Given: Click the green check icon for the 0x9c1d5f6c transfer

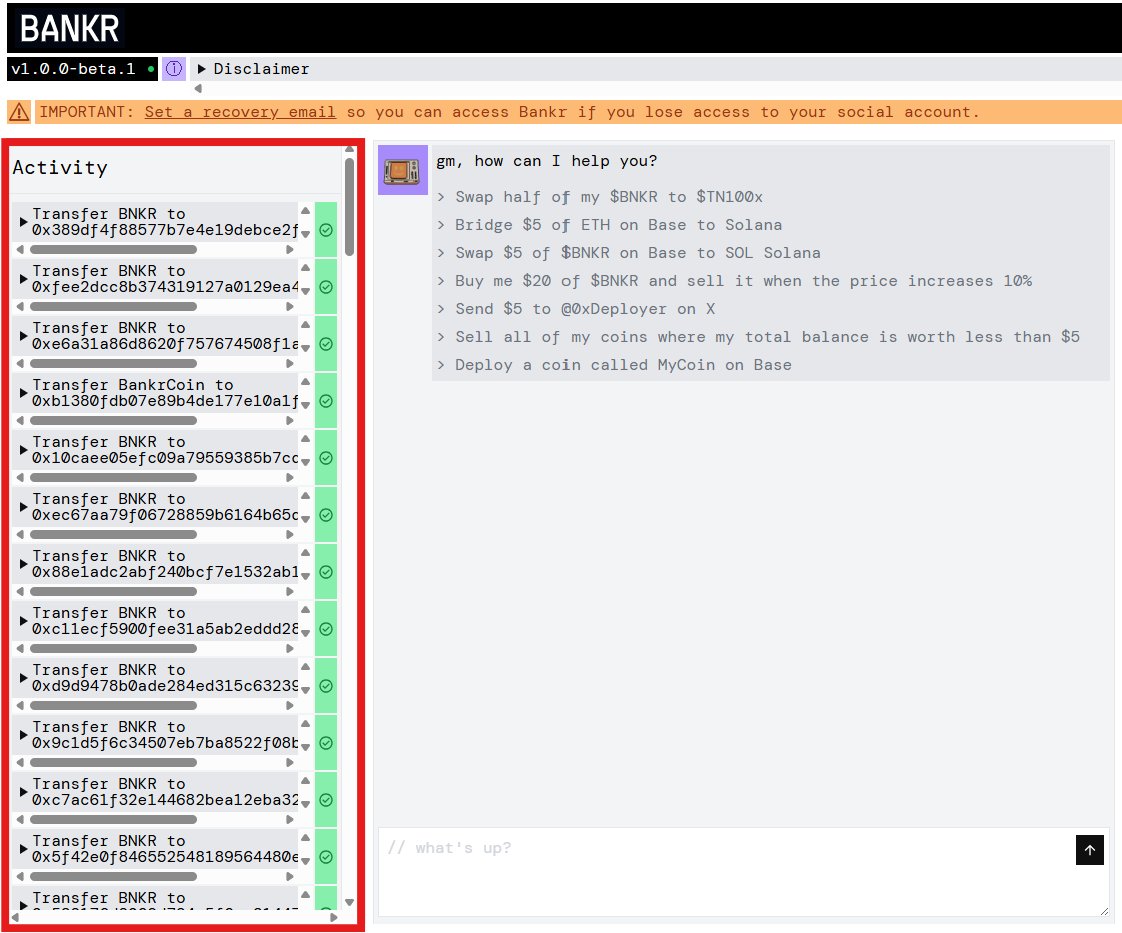Looking at the screenshot, I should pyautogui.click(x=326, y=743).
